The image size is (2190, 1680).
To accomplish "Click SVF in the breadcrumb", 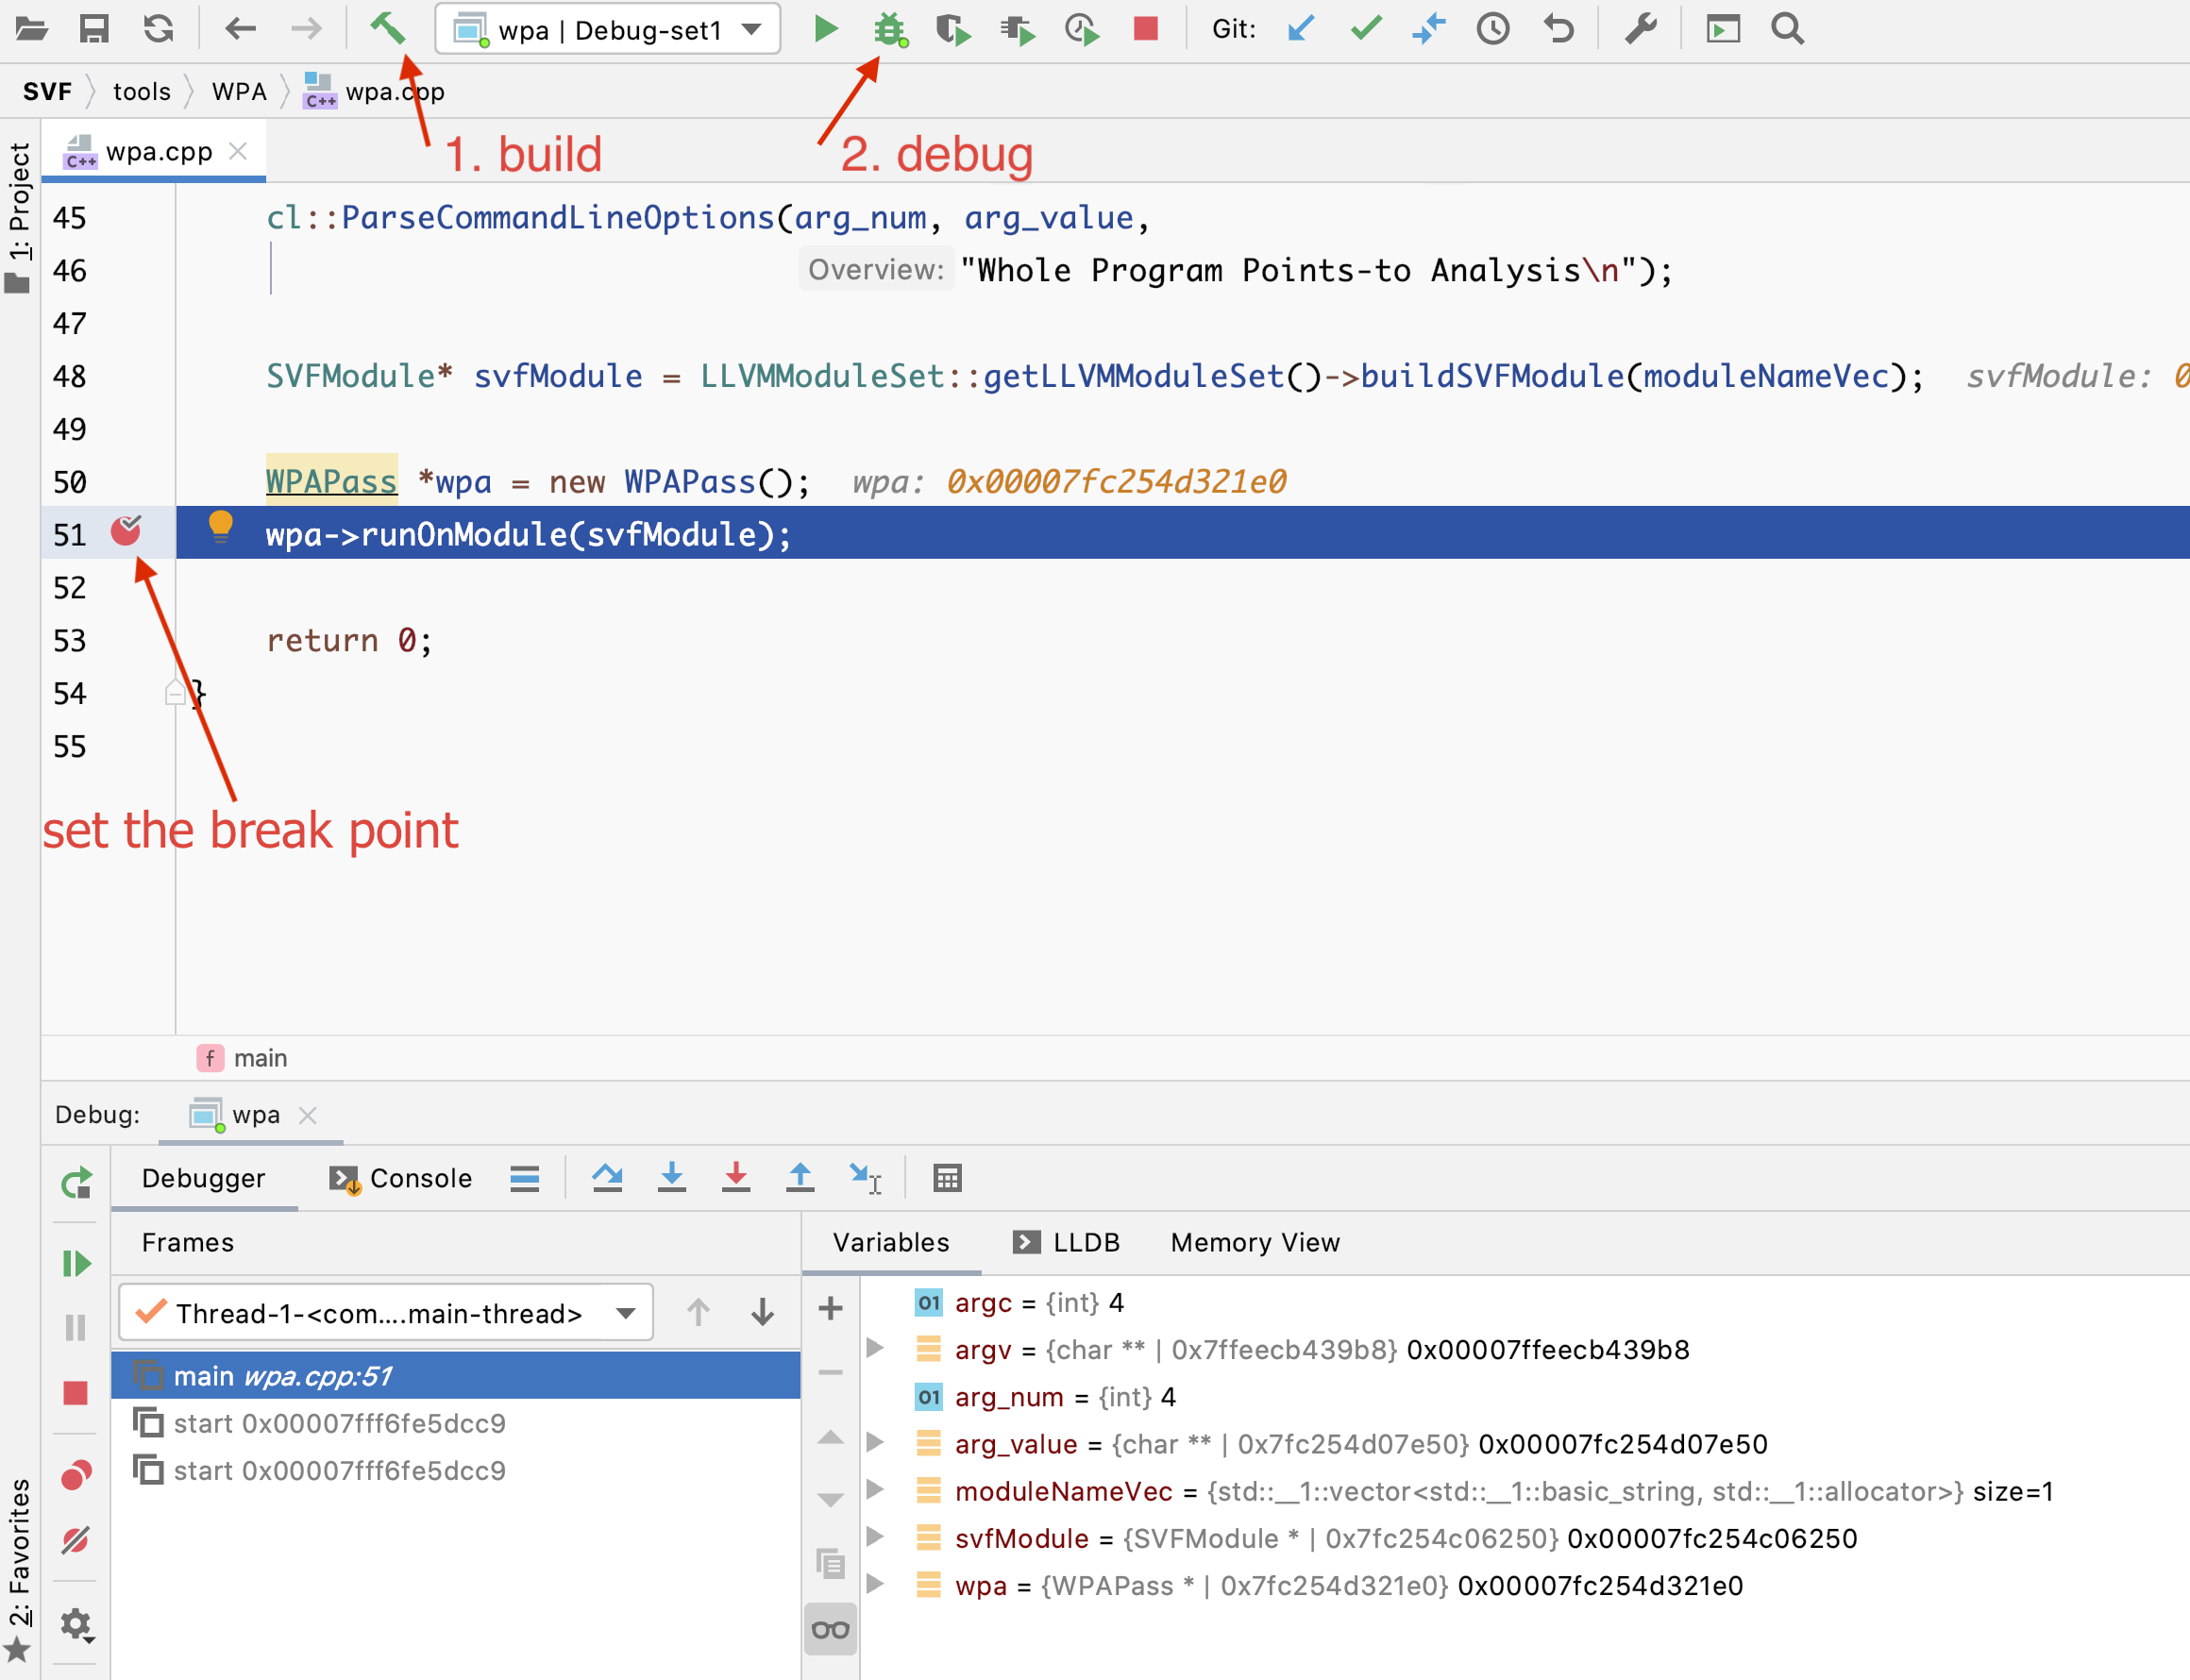I will click(x=47, y=92).
